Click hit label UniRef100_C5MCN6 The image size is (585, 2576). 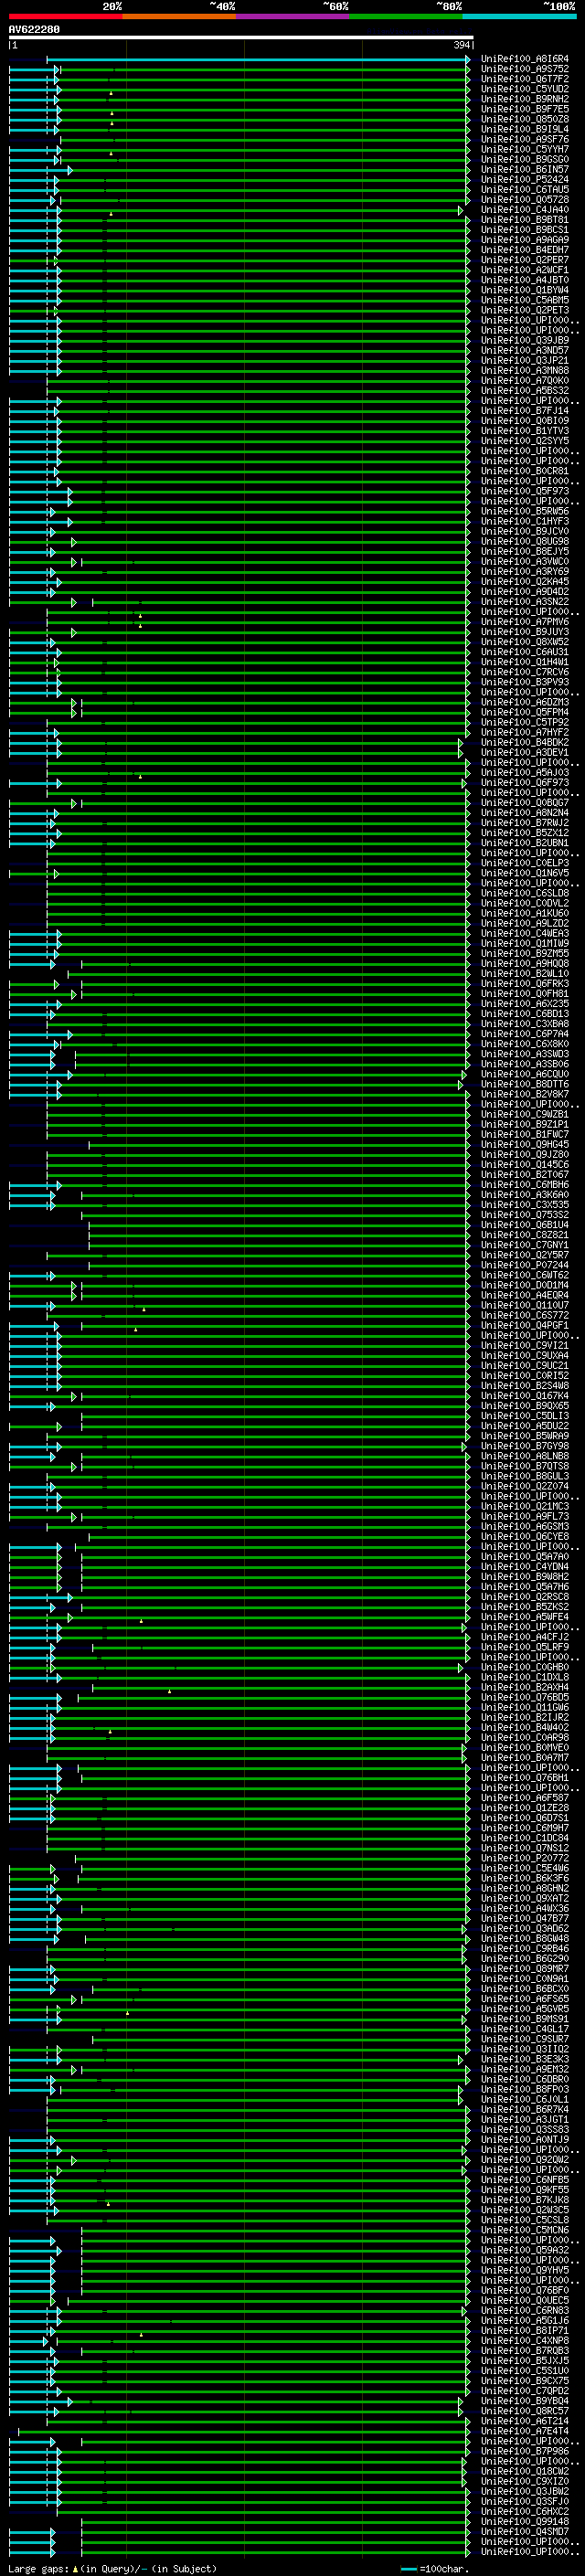[525, 2230]
